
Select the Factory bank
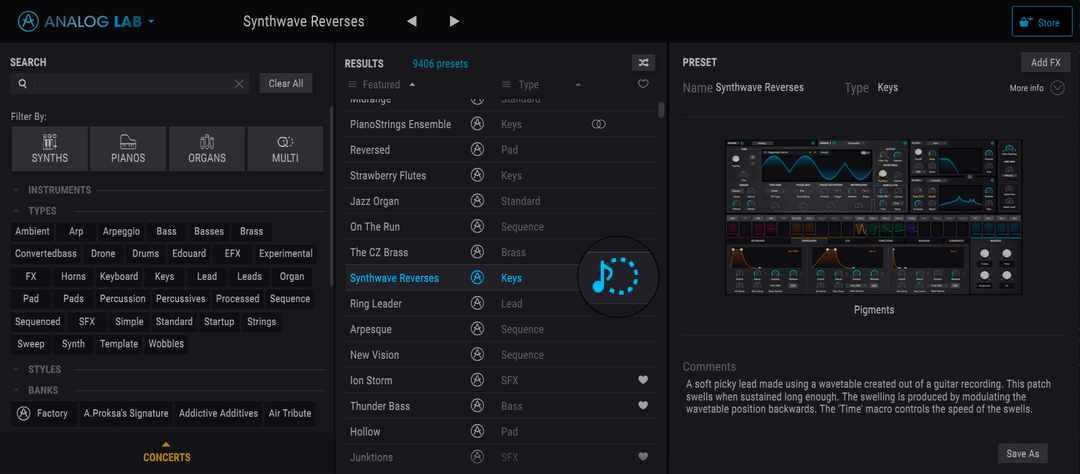[44, 413]
